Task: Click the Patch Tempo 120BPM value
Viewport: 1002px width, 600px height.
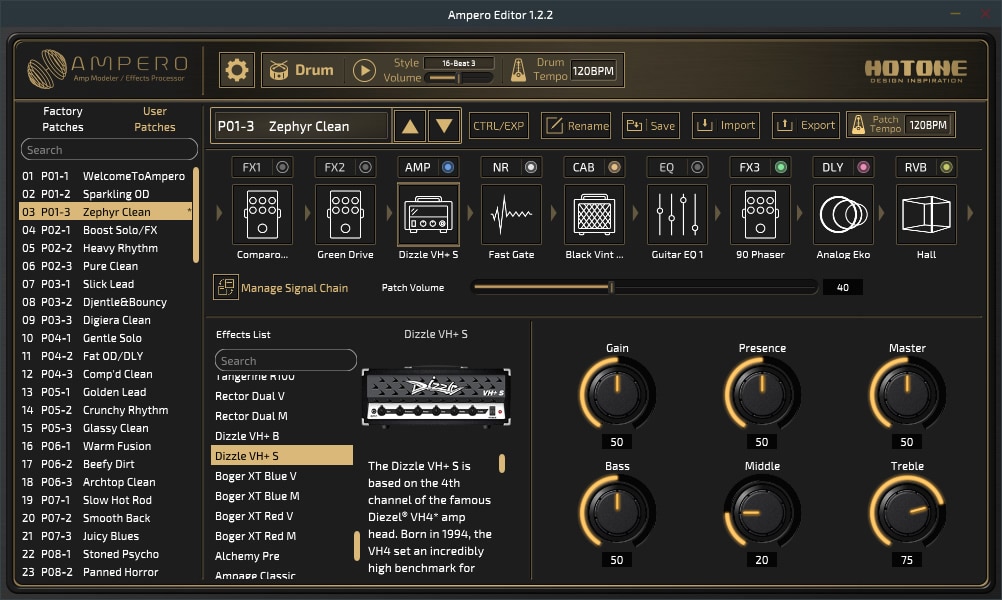Action: click(928, 125)
